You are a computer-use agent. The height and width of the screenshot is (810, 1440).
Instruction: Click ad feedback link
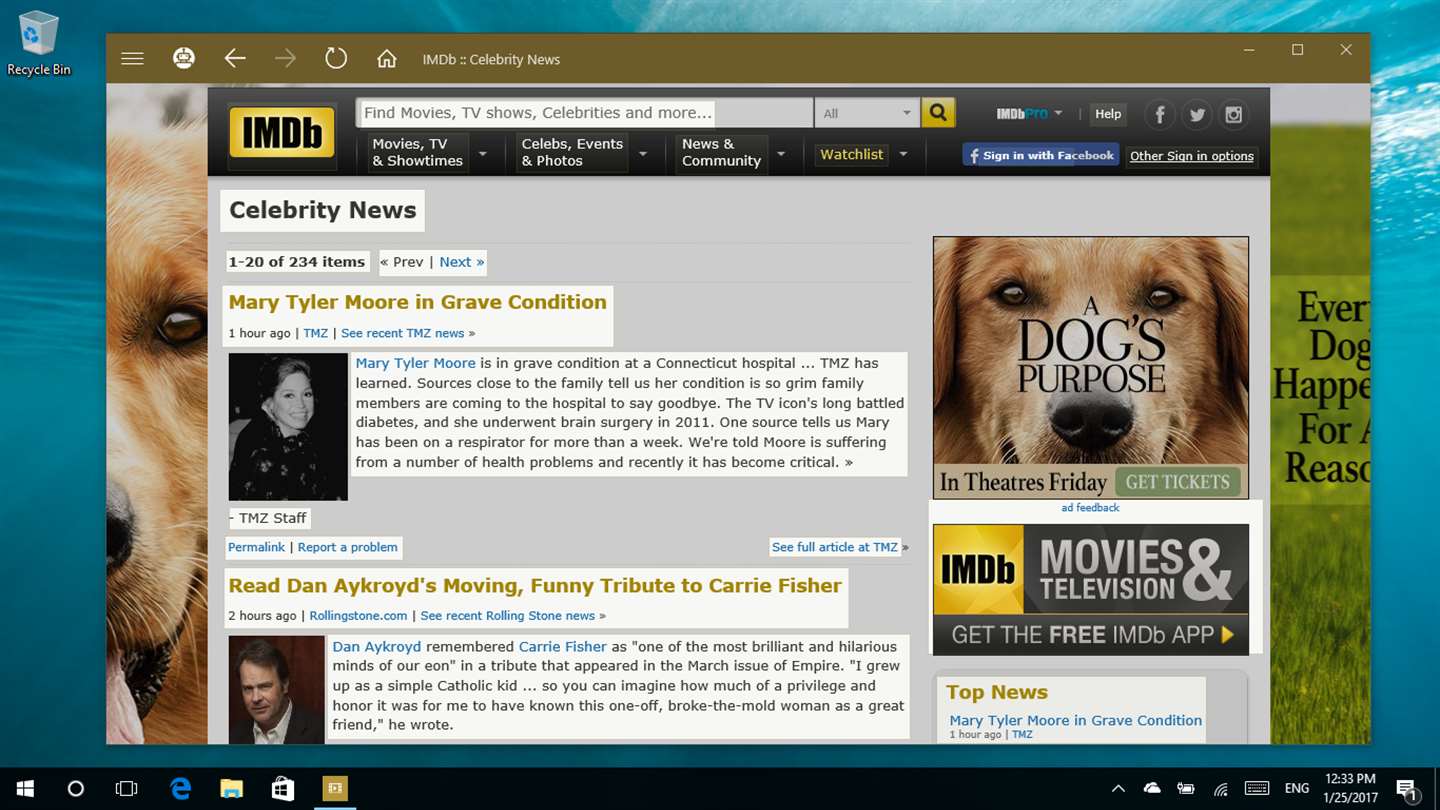click(1090, 508)
